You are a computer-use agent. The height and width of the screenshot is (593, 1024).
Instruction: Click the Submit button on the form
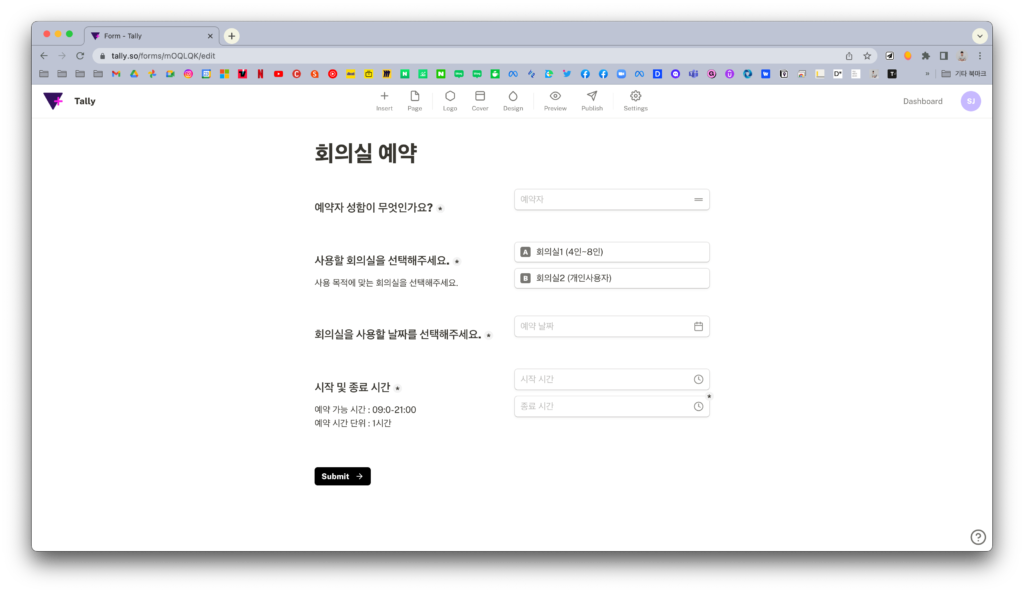click(342, 476)
